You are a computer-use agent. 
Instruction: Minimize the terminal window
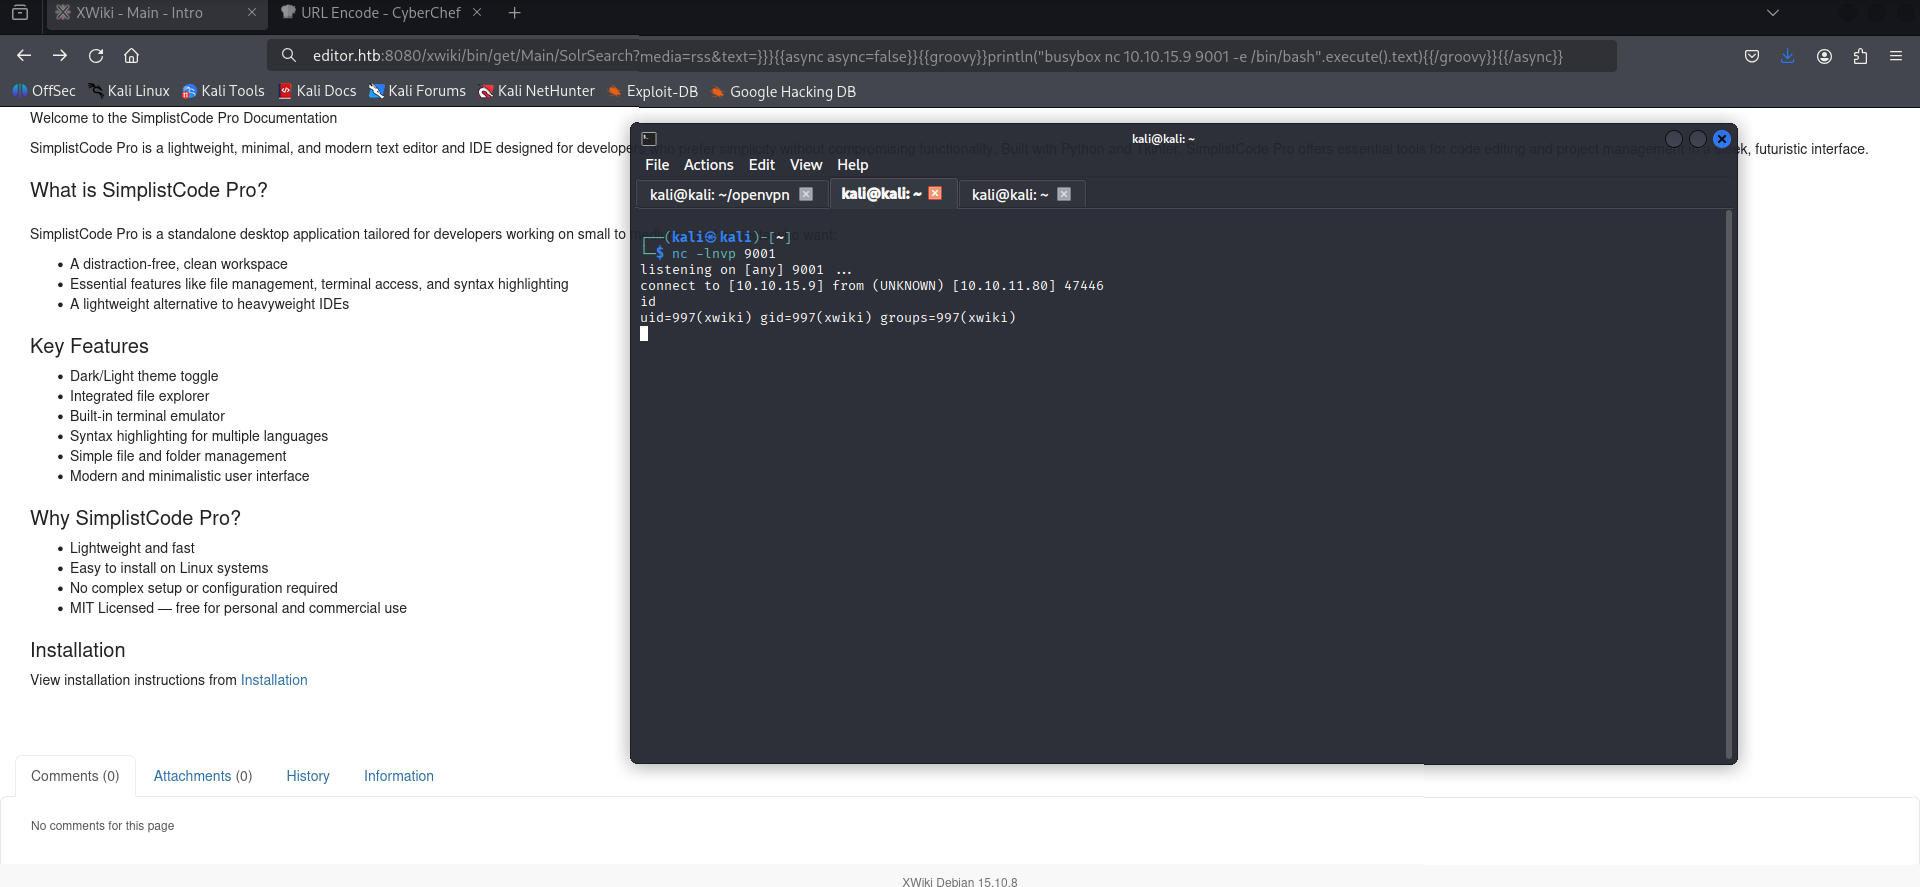pos(1674,139)
